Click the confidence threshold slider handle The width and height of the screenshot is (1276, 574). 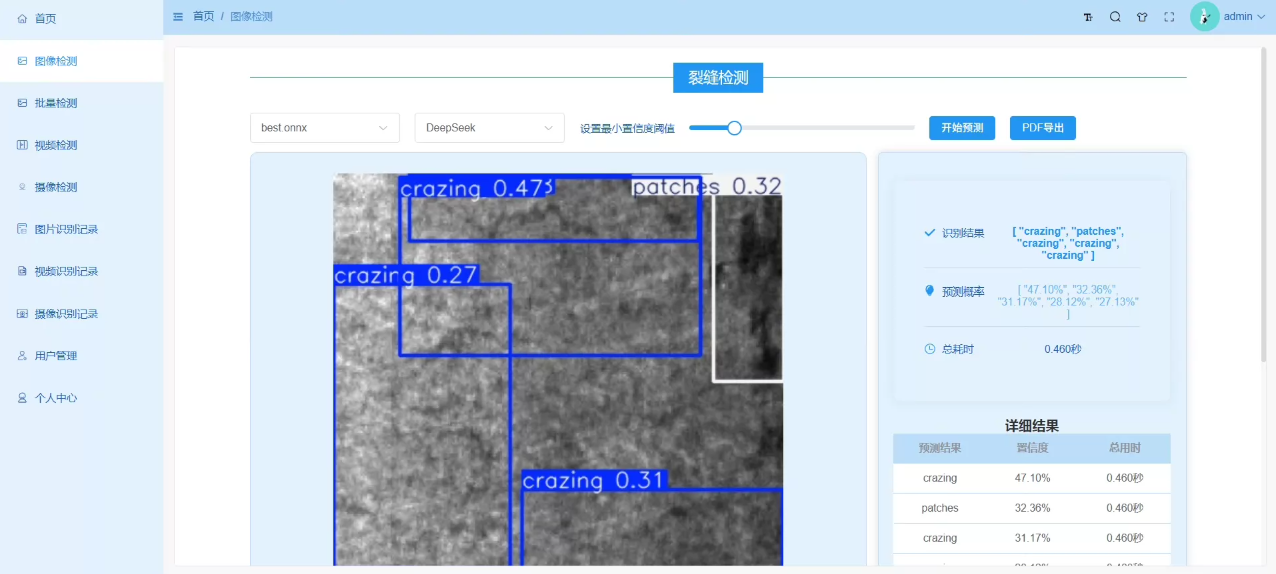(734, 128)
